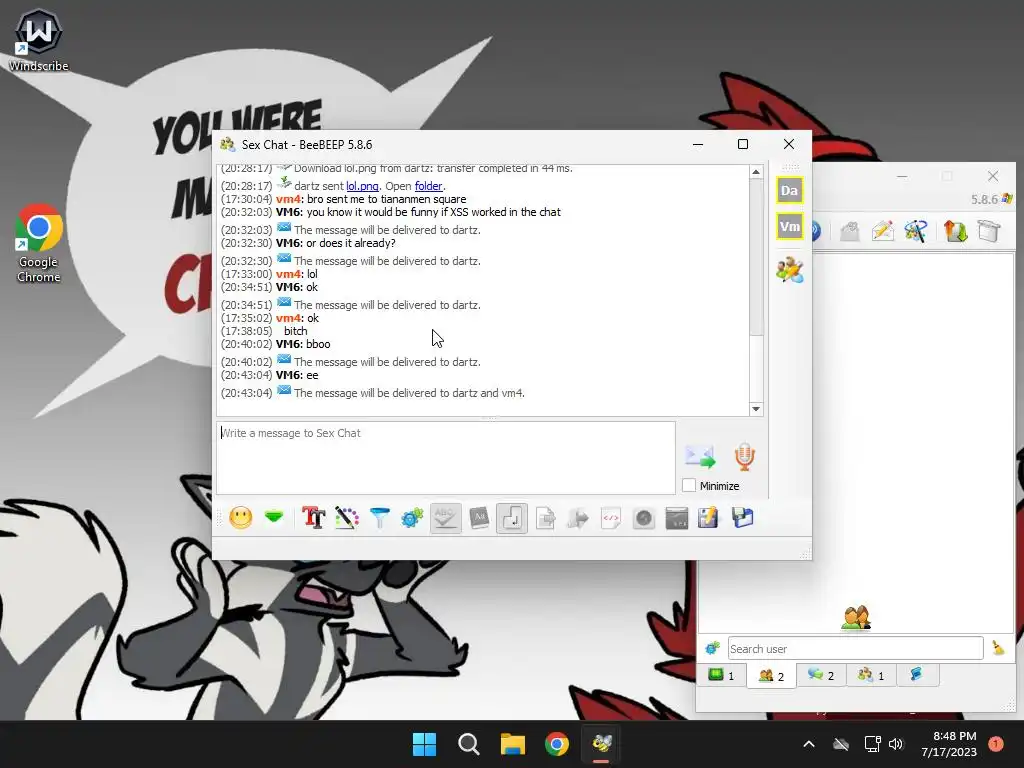This screenshot has width=1024, height=768.
Task: Open the font chooser (TT icon)
Action: pos(313,518)
